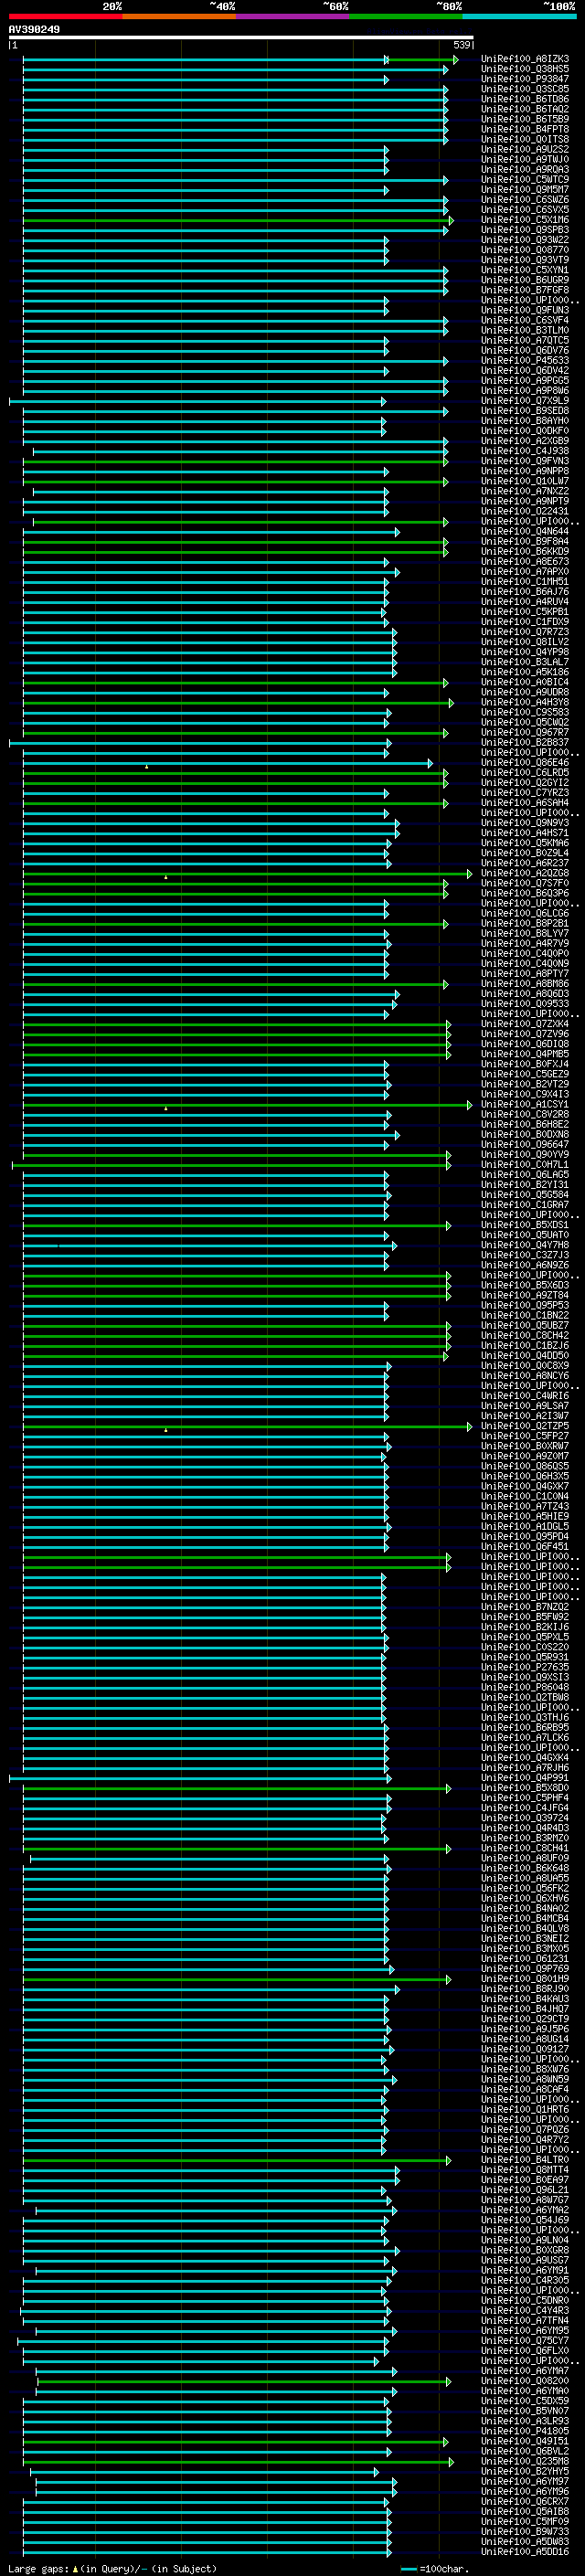
Task: Click hit label UniRef100_B2B837
Action: click(x=525, y=742)
